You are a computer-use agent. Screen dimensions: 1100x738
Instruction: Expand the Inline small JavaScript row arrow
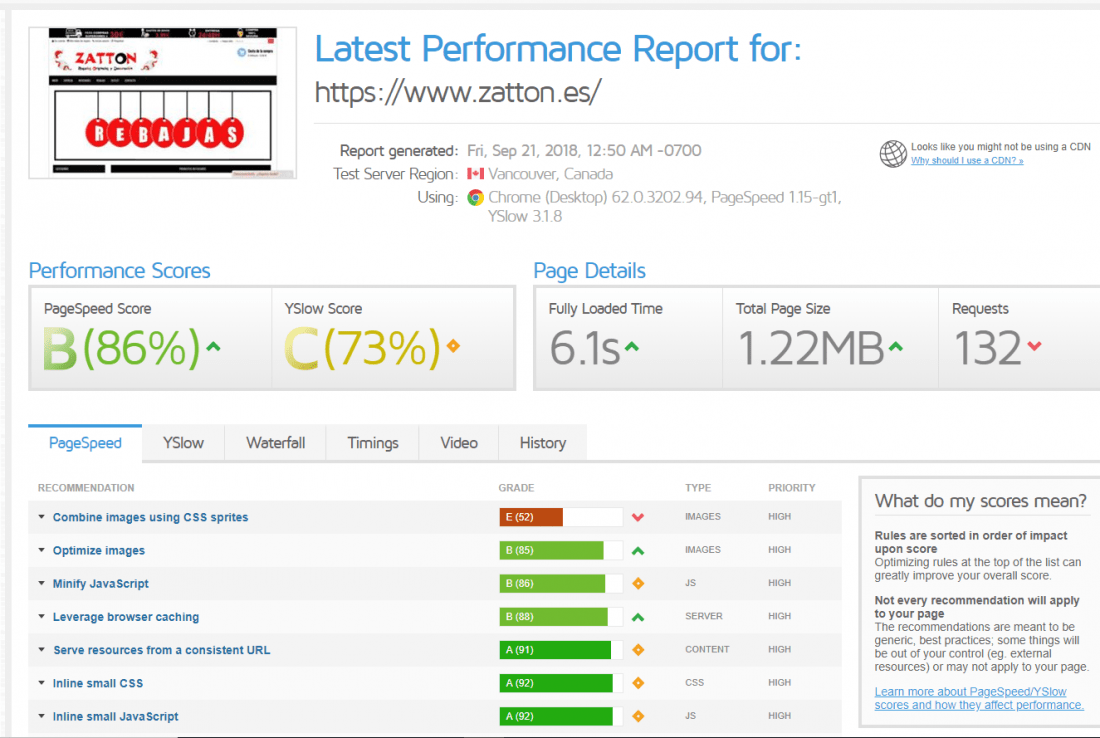pyautogui.click(x=41, y=716)
